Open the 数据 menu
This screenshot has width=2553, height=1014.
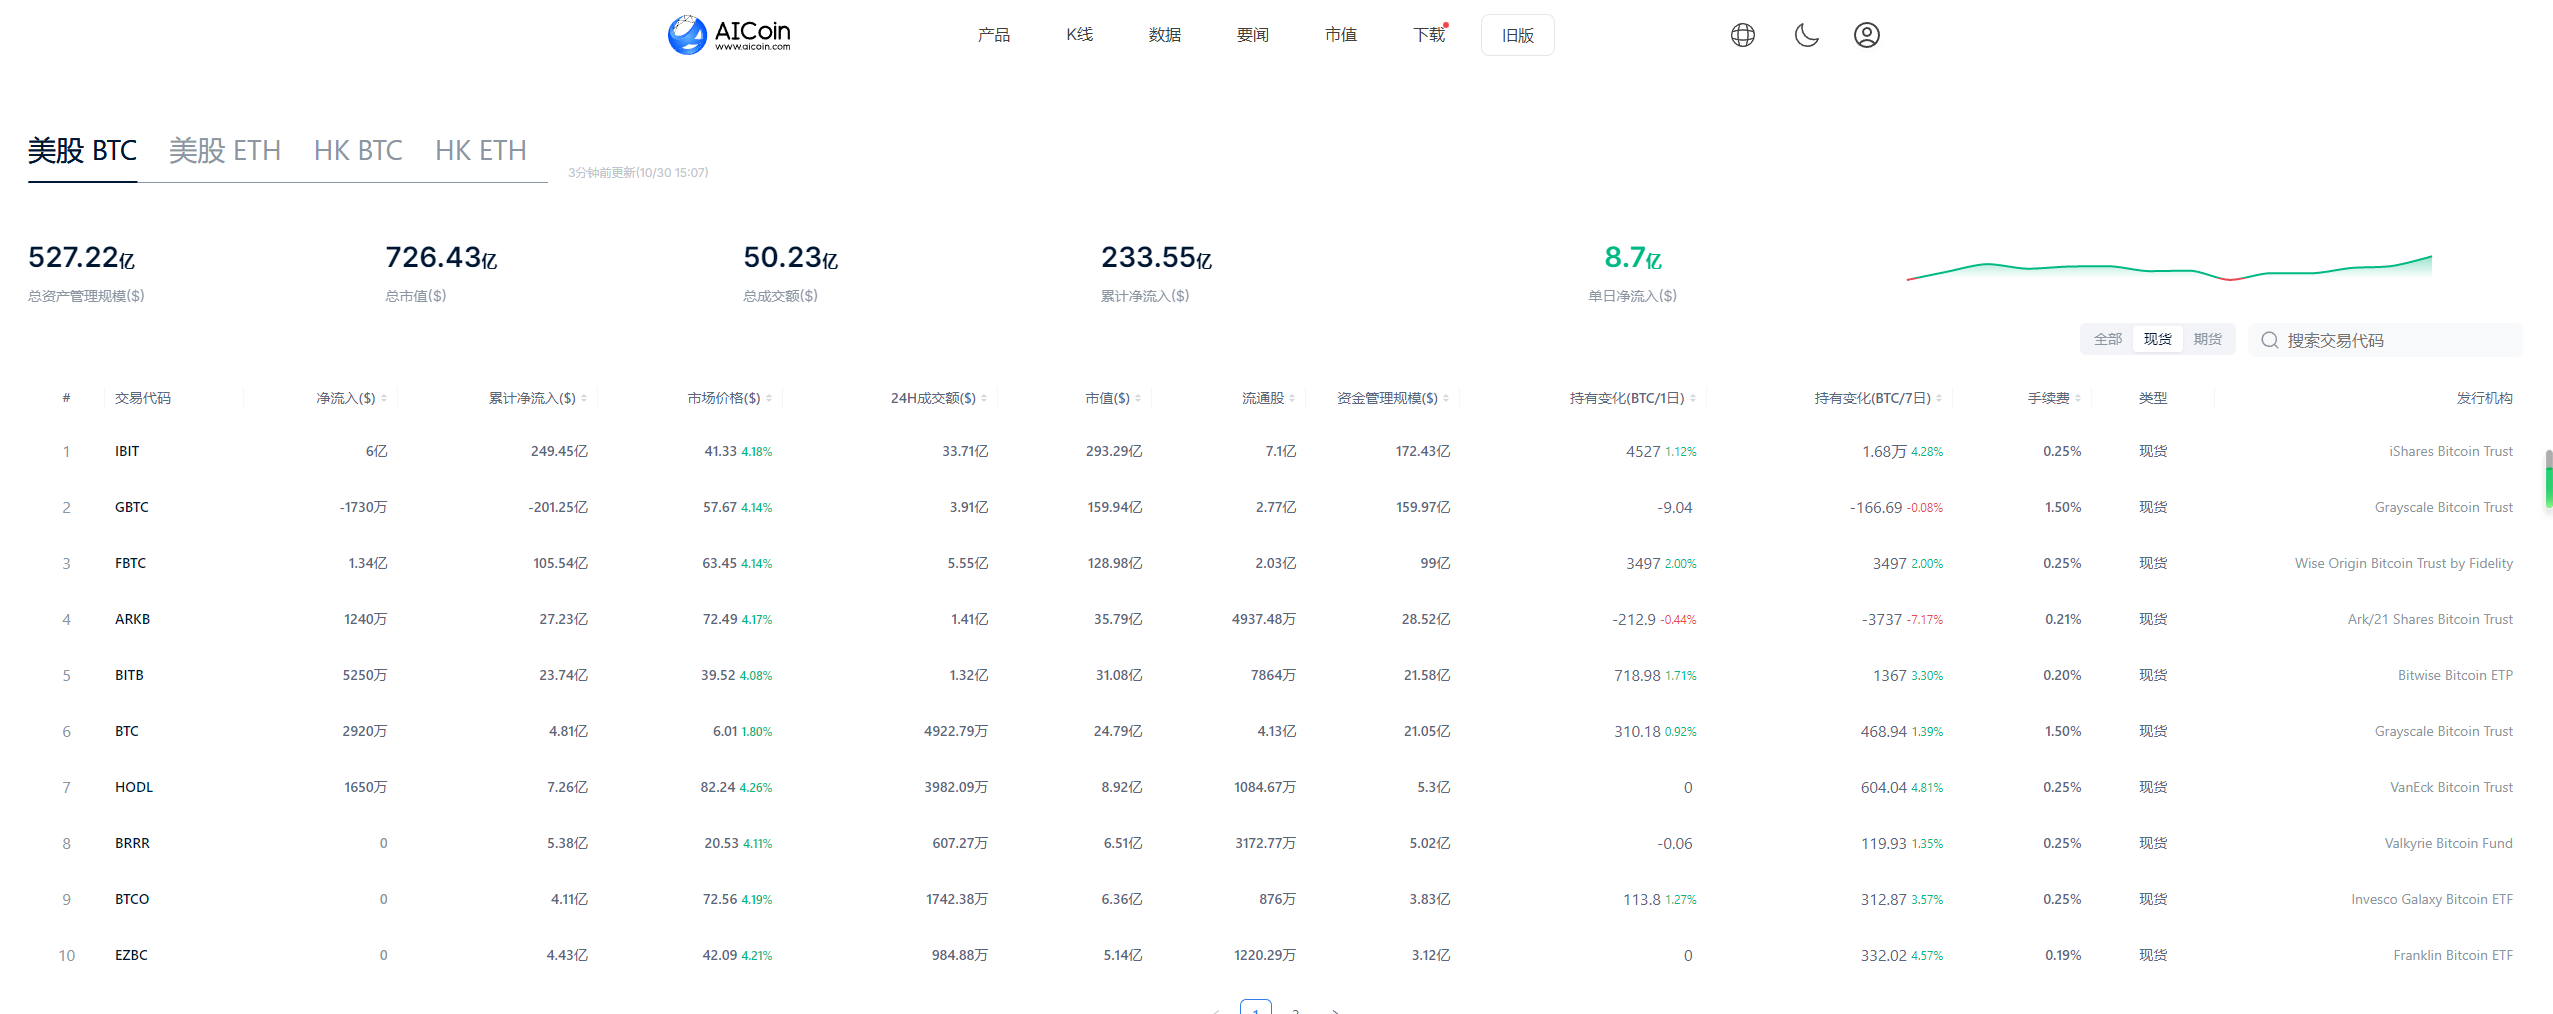click(1165, 35)
